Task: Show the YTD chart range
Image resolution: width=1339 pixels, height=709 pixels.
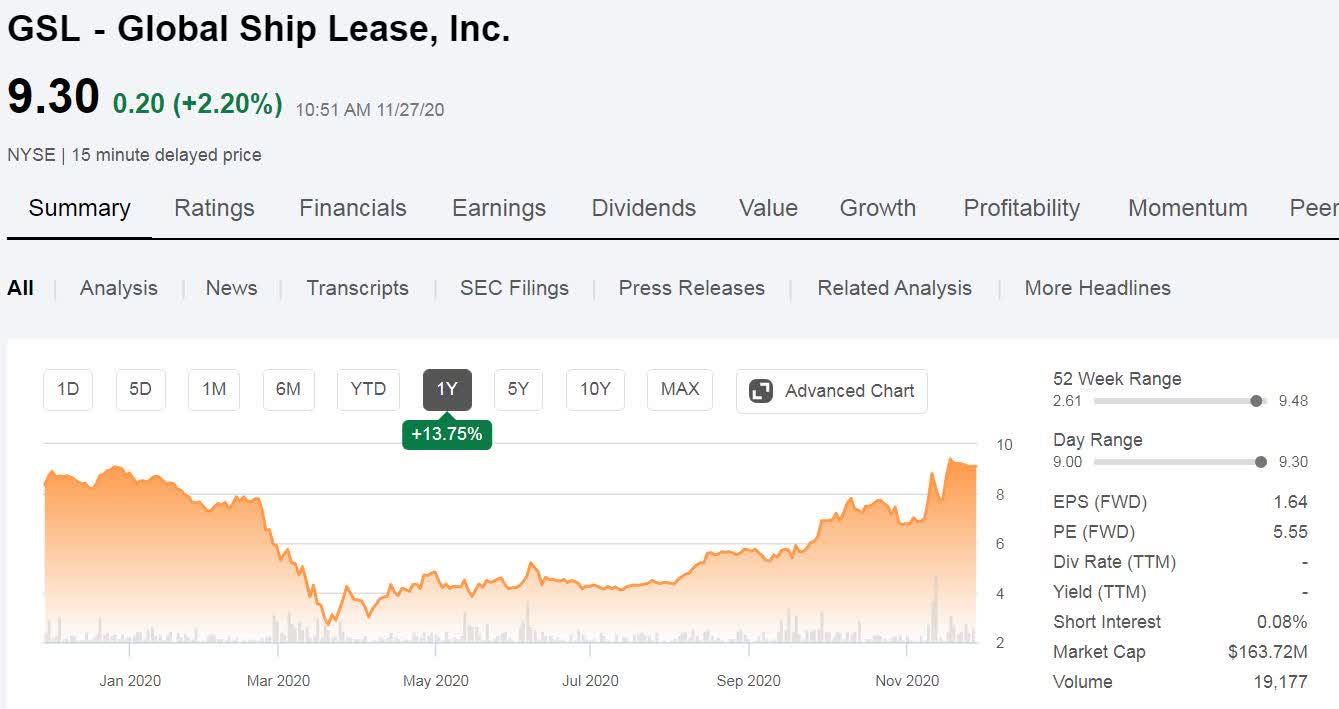Action: click(368, 389)
